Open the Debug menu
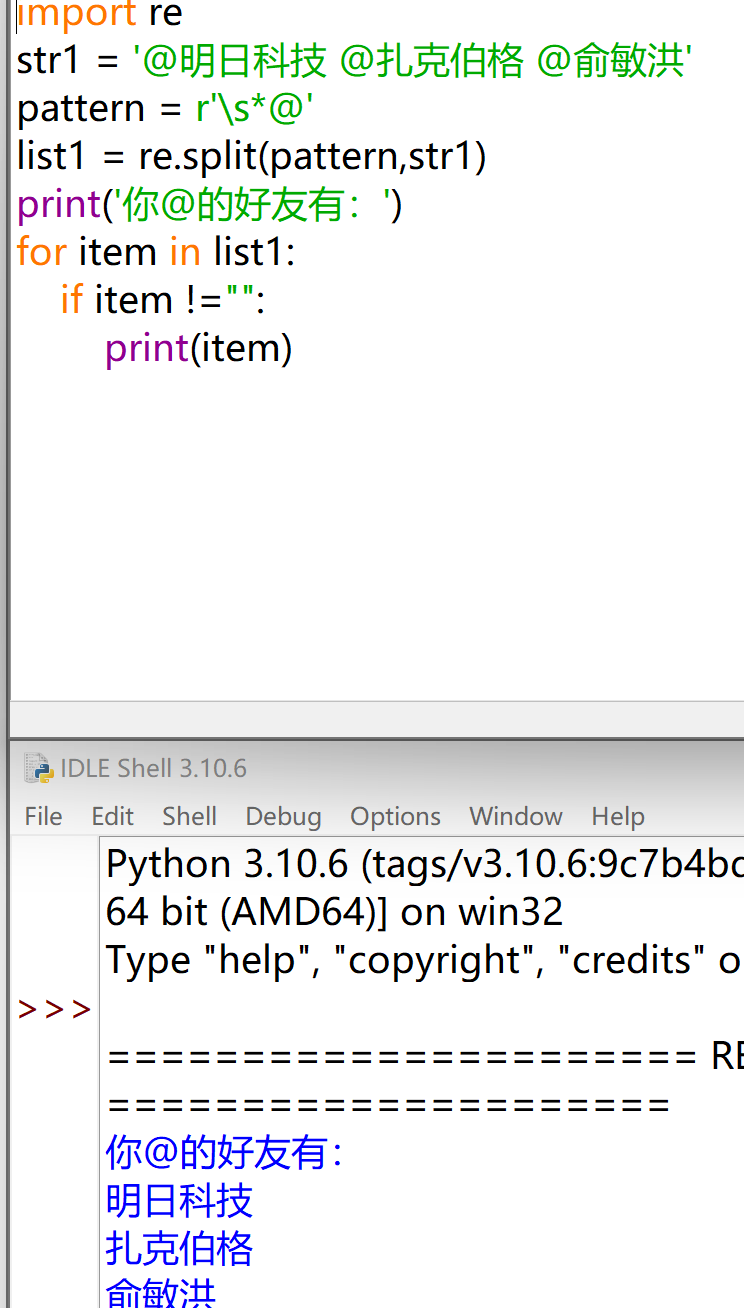The height and width of the screenshot is (1308, 744). click(x=283, y=816)
